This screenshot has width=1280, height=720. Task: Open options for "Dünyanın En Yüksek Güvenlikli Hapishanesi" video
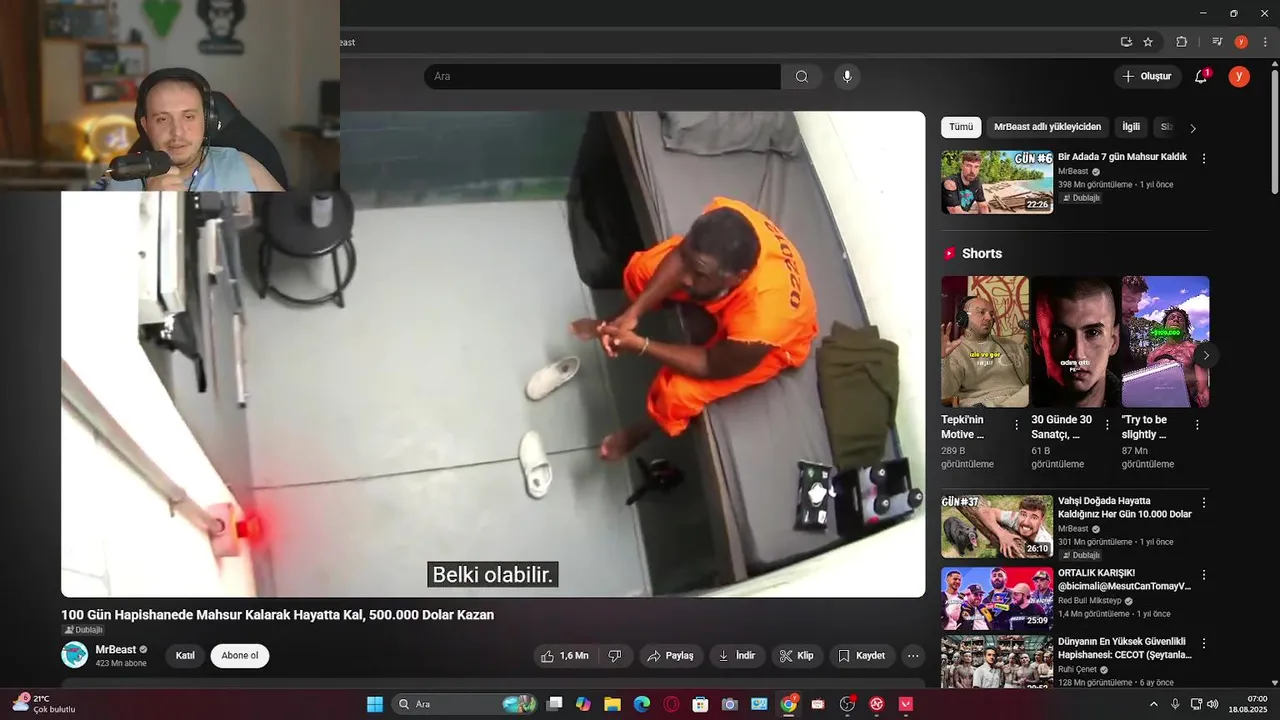click(x=1204, y=643)
